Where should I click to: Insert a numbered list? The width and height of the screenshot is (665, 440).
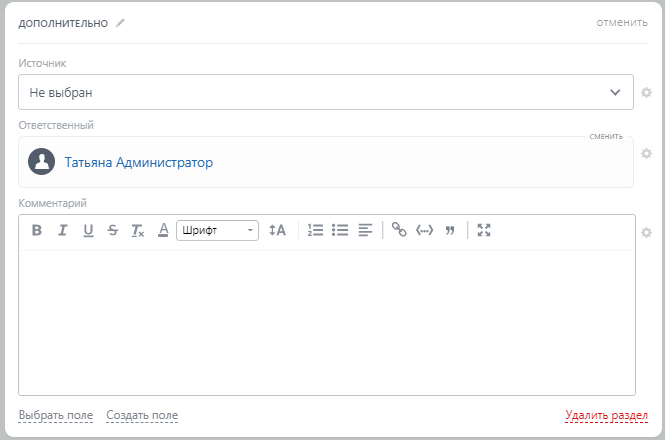(x=315, y=230)
